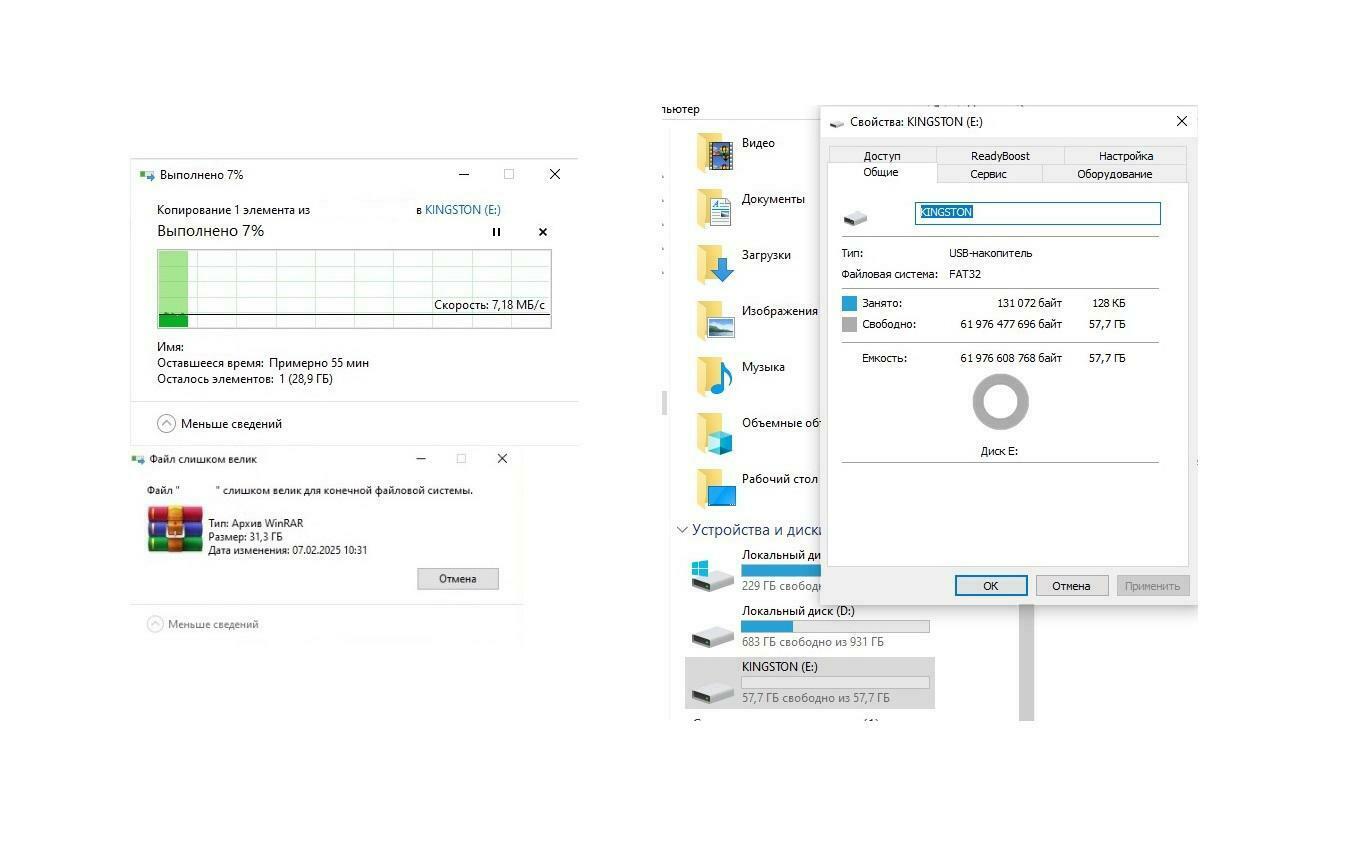Click the KINGSTON (E:) destination link
This screenshot has height=844, width=1356.
click(463, 210)
